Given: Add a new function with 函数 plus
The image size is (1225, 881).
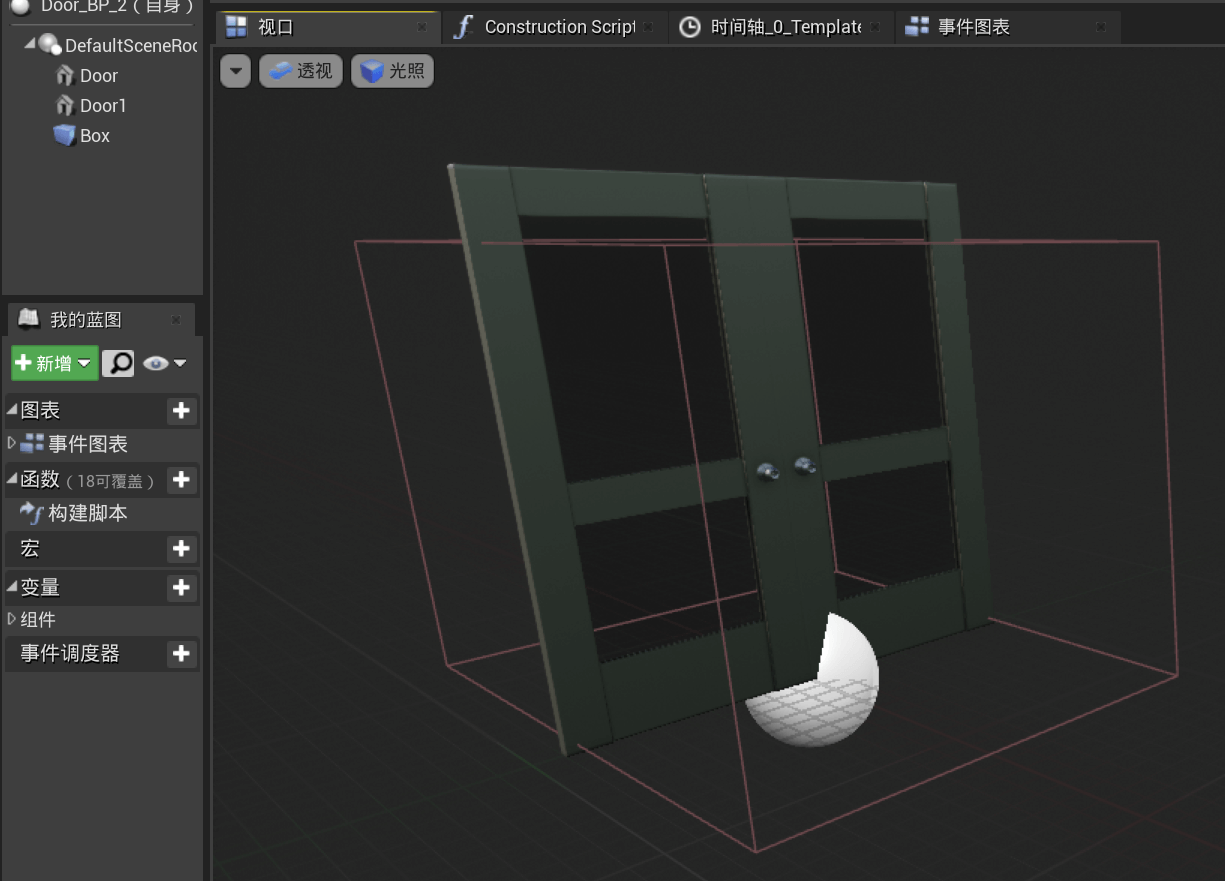Looking at the screenshot, I should [x=181, y=480].
